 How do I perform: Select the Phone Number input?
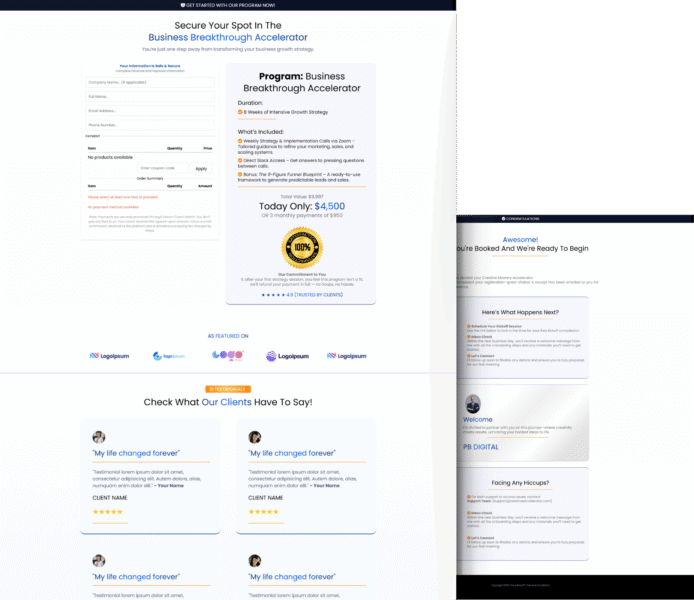[x=150, y=125]
